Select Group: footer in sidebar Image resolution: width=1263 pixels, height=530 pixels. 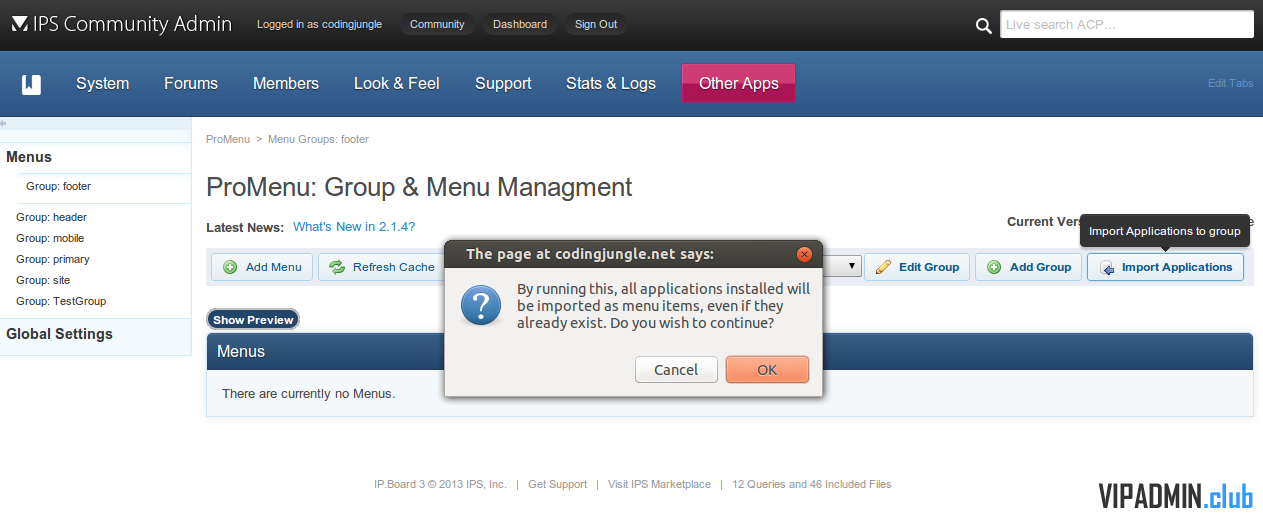coord(59,186)
